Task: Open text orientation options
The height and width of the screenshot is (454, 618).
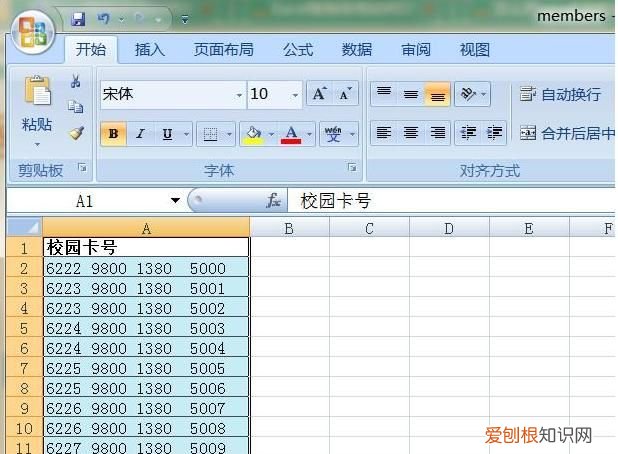Action: (x=472, y=94)
